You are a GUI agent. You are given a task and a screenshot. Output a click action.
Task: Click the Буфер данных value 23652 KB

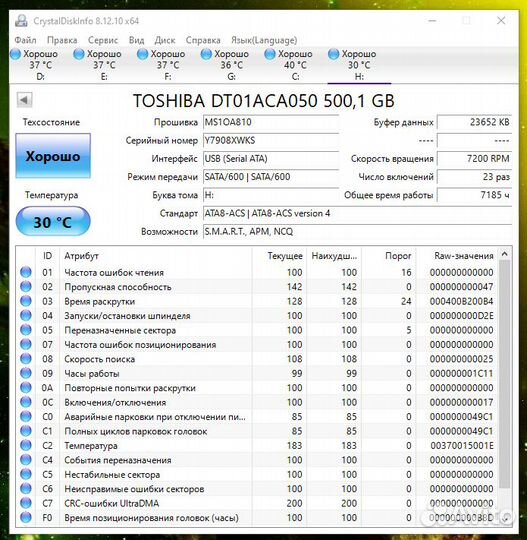(x=474, y=122)
